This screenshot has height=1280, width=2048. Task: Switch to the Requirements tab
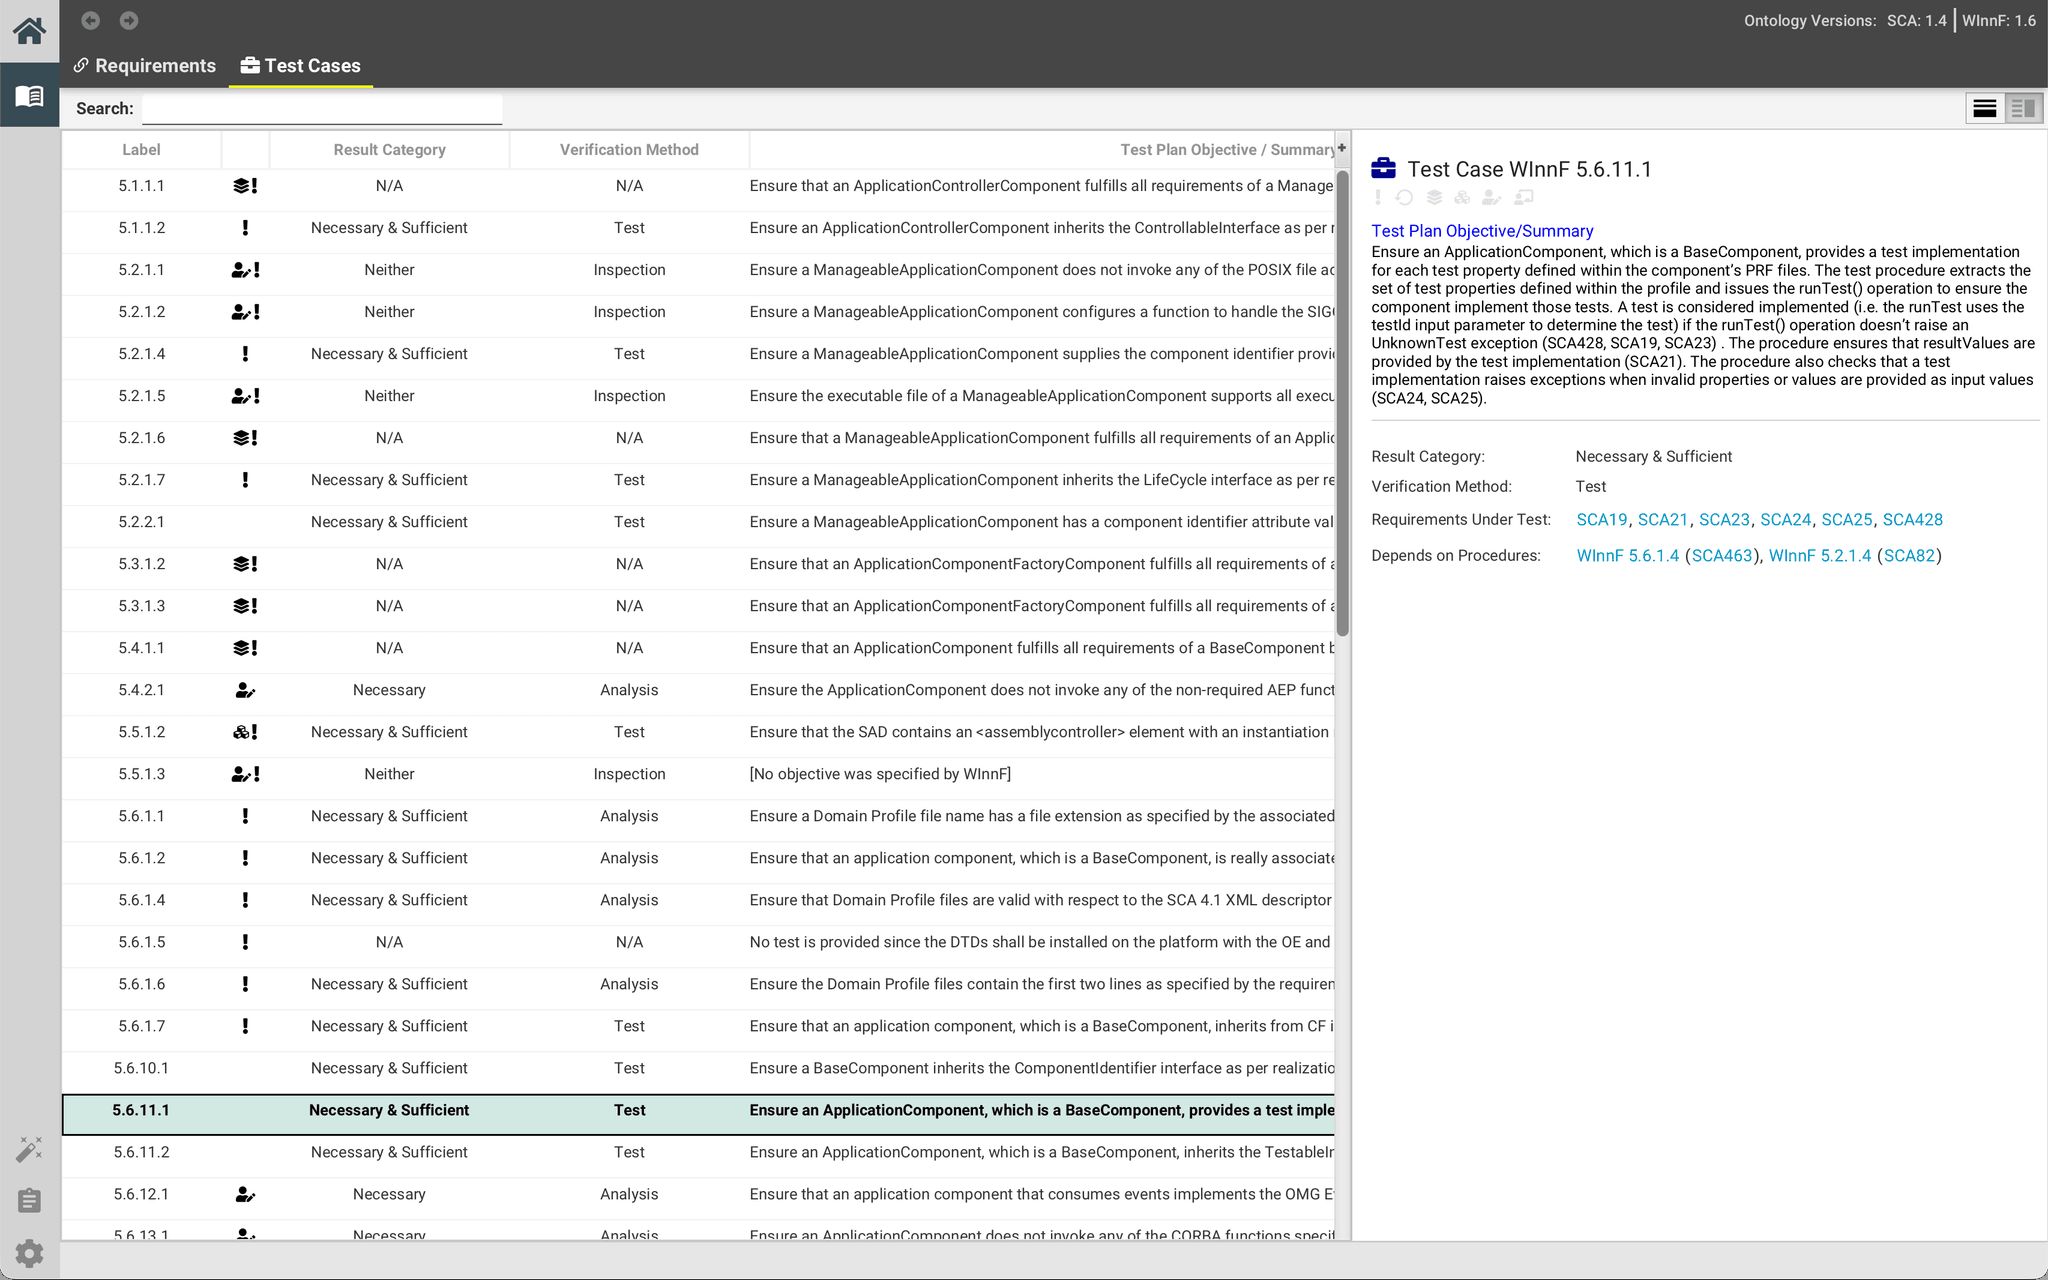pos(144,65)
